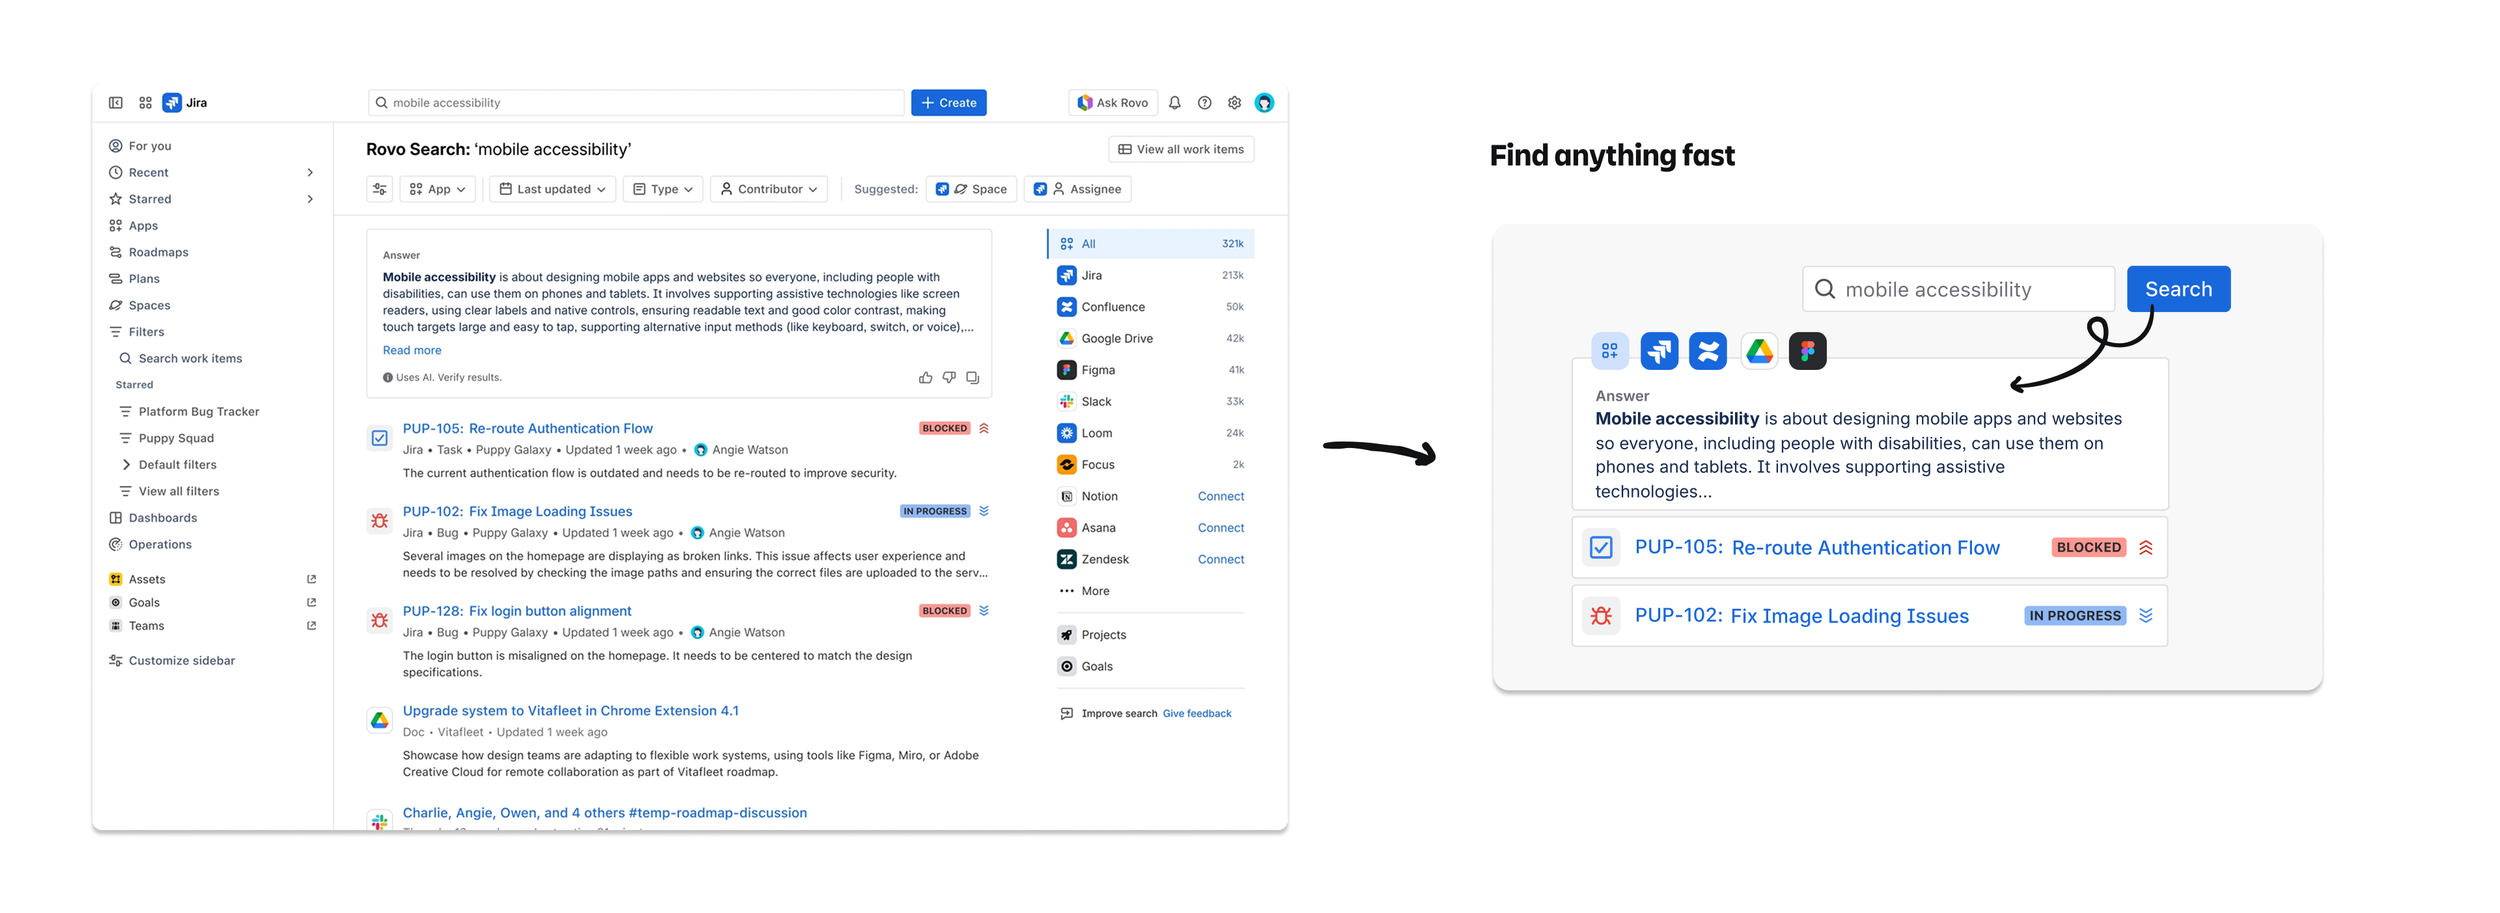Viewport: 2500px width, 913px height.
Task: Open the help question mark icon
Action: click(1205, 103)
